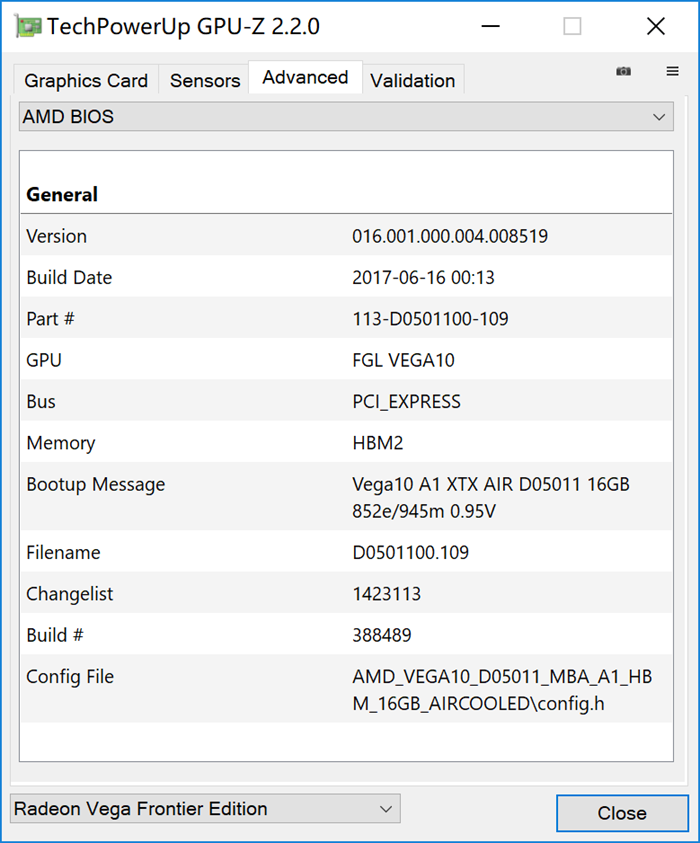Select the Bootup Message row
The image size is (700, 843).
coord(346,497)
